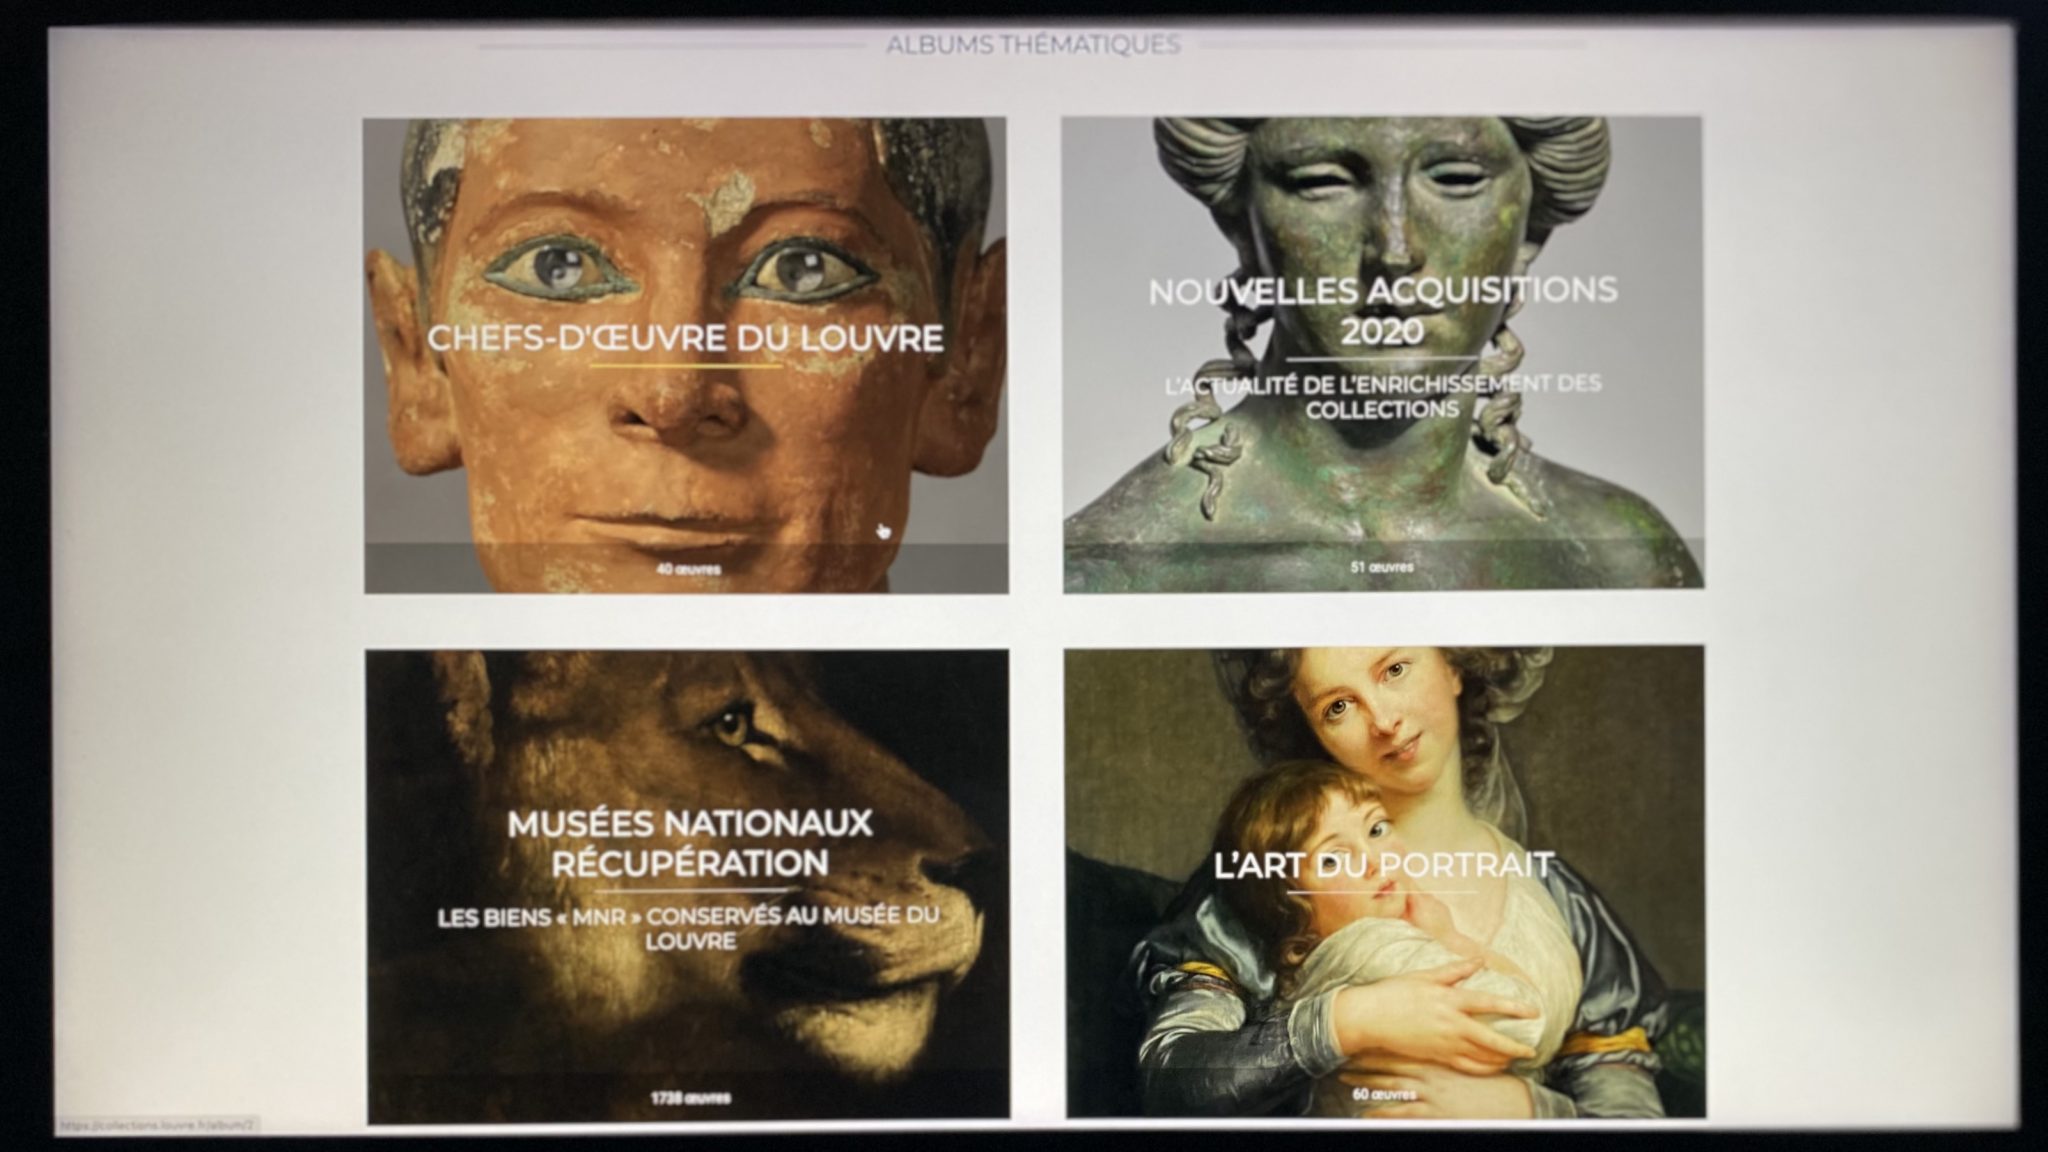Click the '1738 œuvres' count label

(x=690, y=1098)
